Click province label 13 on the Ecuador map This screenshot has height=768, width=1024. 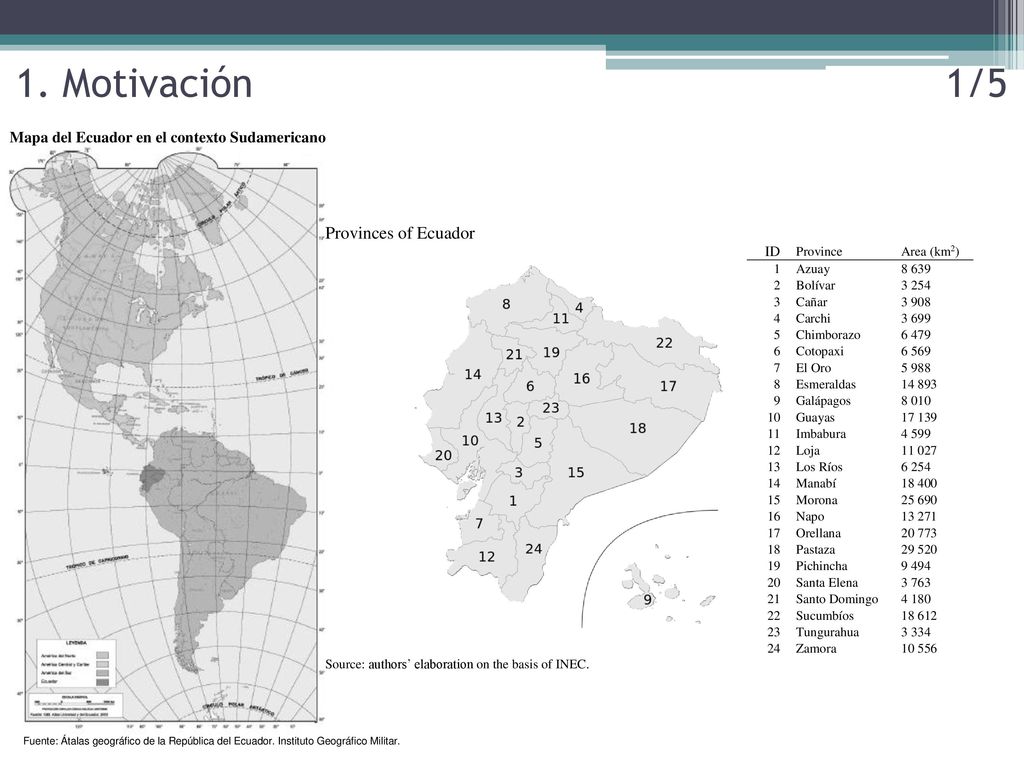click(x=494, y=418)
